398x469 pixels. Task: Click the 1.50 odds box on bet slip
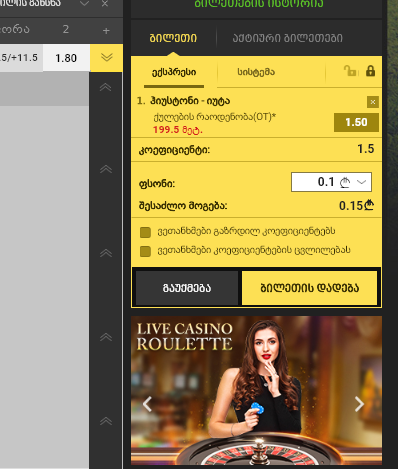click(x=356, y=122)
